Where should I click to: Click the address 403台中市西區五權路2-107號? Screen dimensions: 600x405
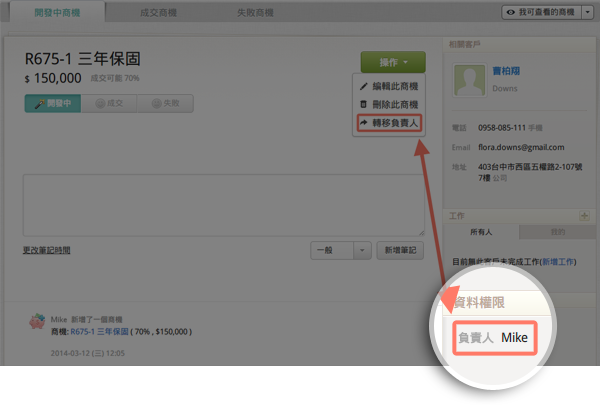click(530, 167)
